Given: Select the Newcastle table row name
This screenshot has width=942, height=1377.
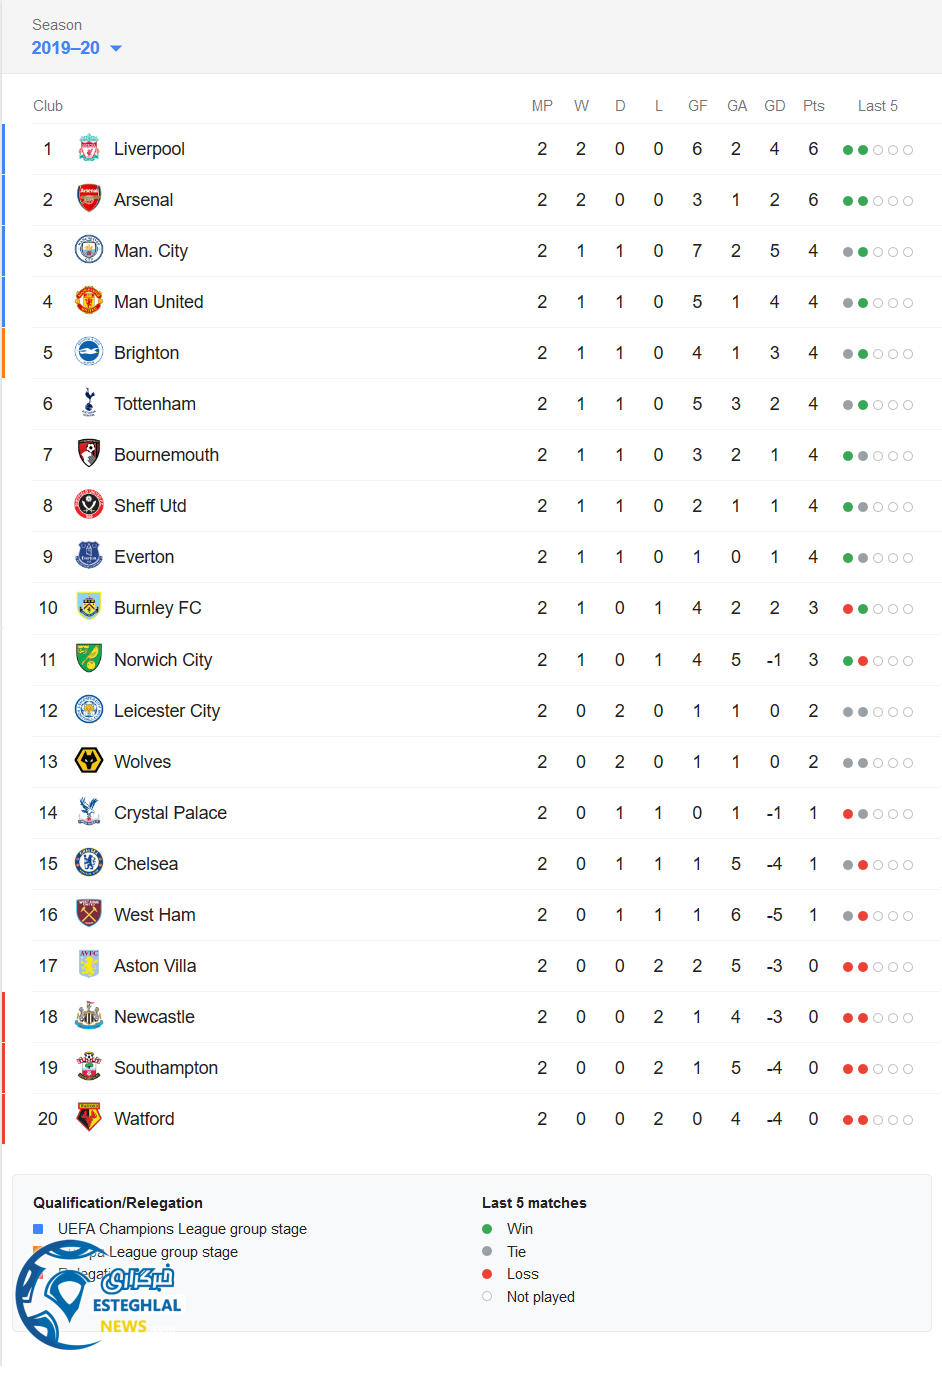Looking at the screenshot, I should tap(154, 1017).
